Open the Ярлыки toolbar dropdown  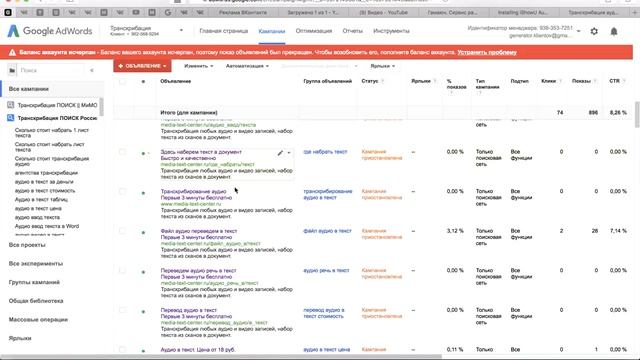point(382,66)
